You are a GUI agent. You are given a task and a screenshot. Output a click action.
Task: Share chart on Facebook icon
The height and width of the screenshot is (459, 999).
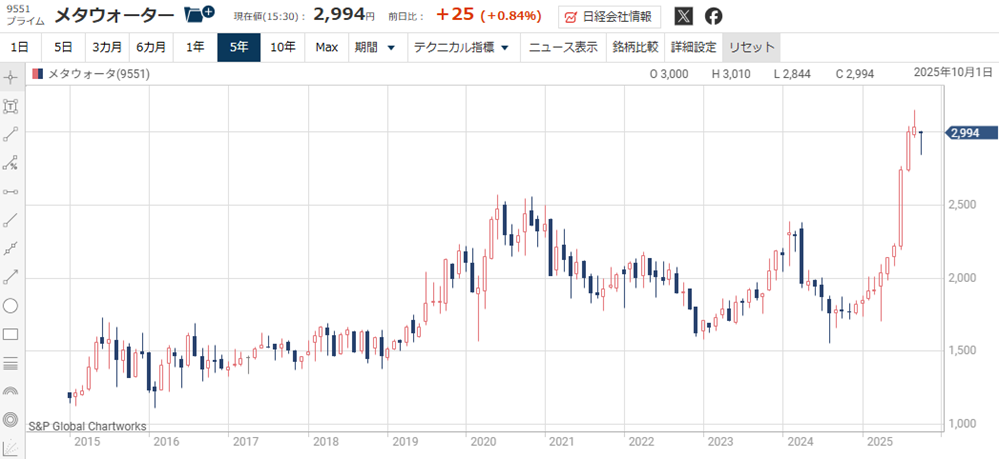point(713,16)
